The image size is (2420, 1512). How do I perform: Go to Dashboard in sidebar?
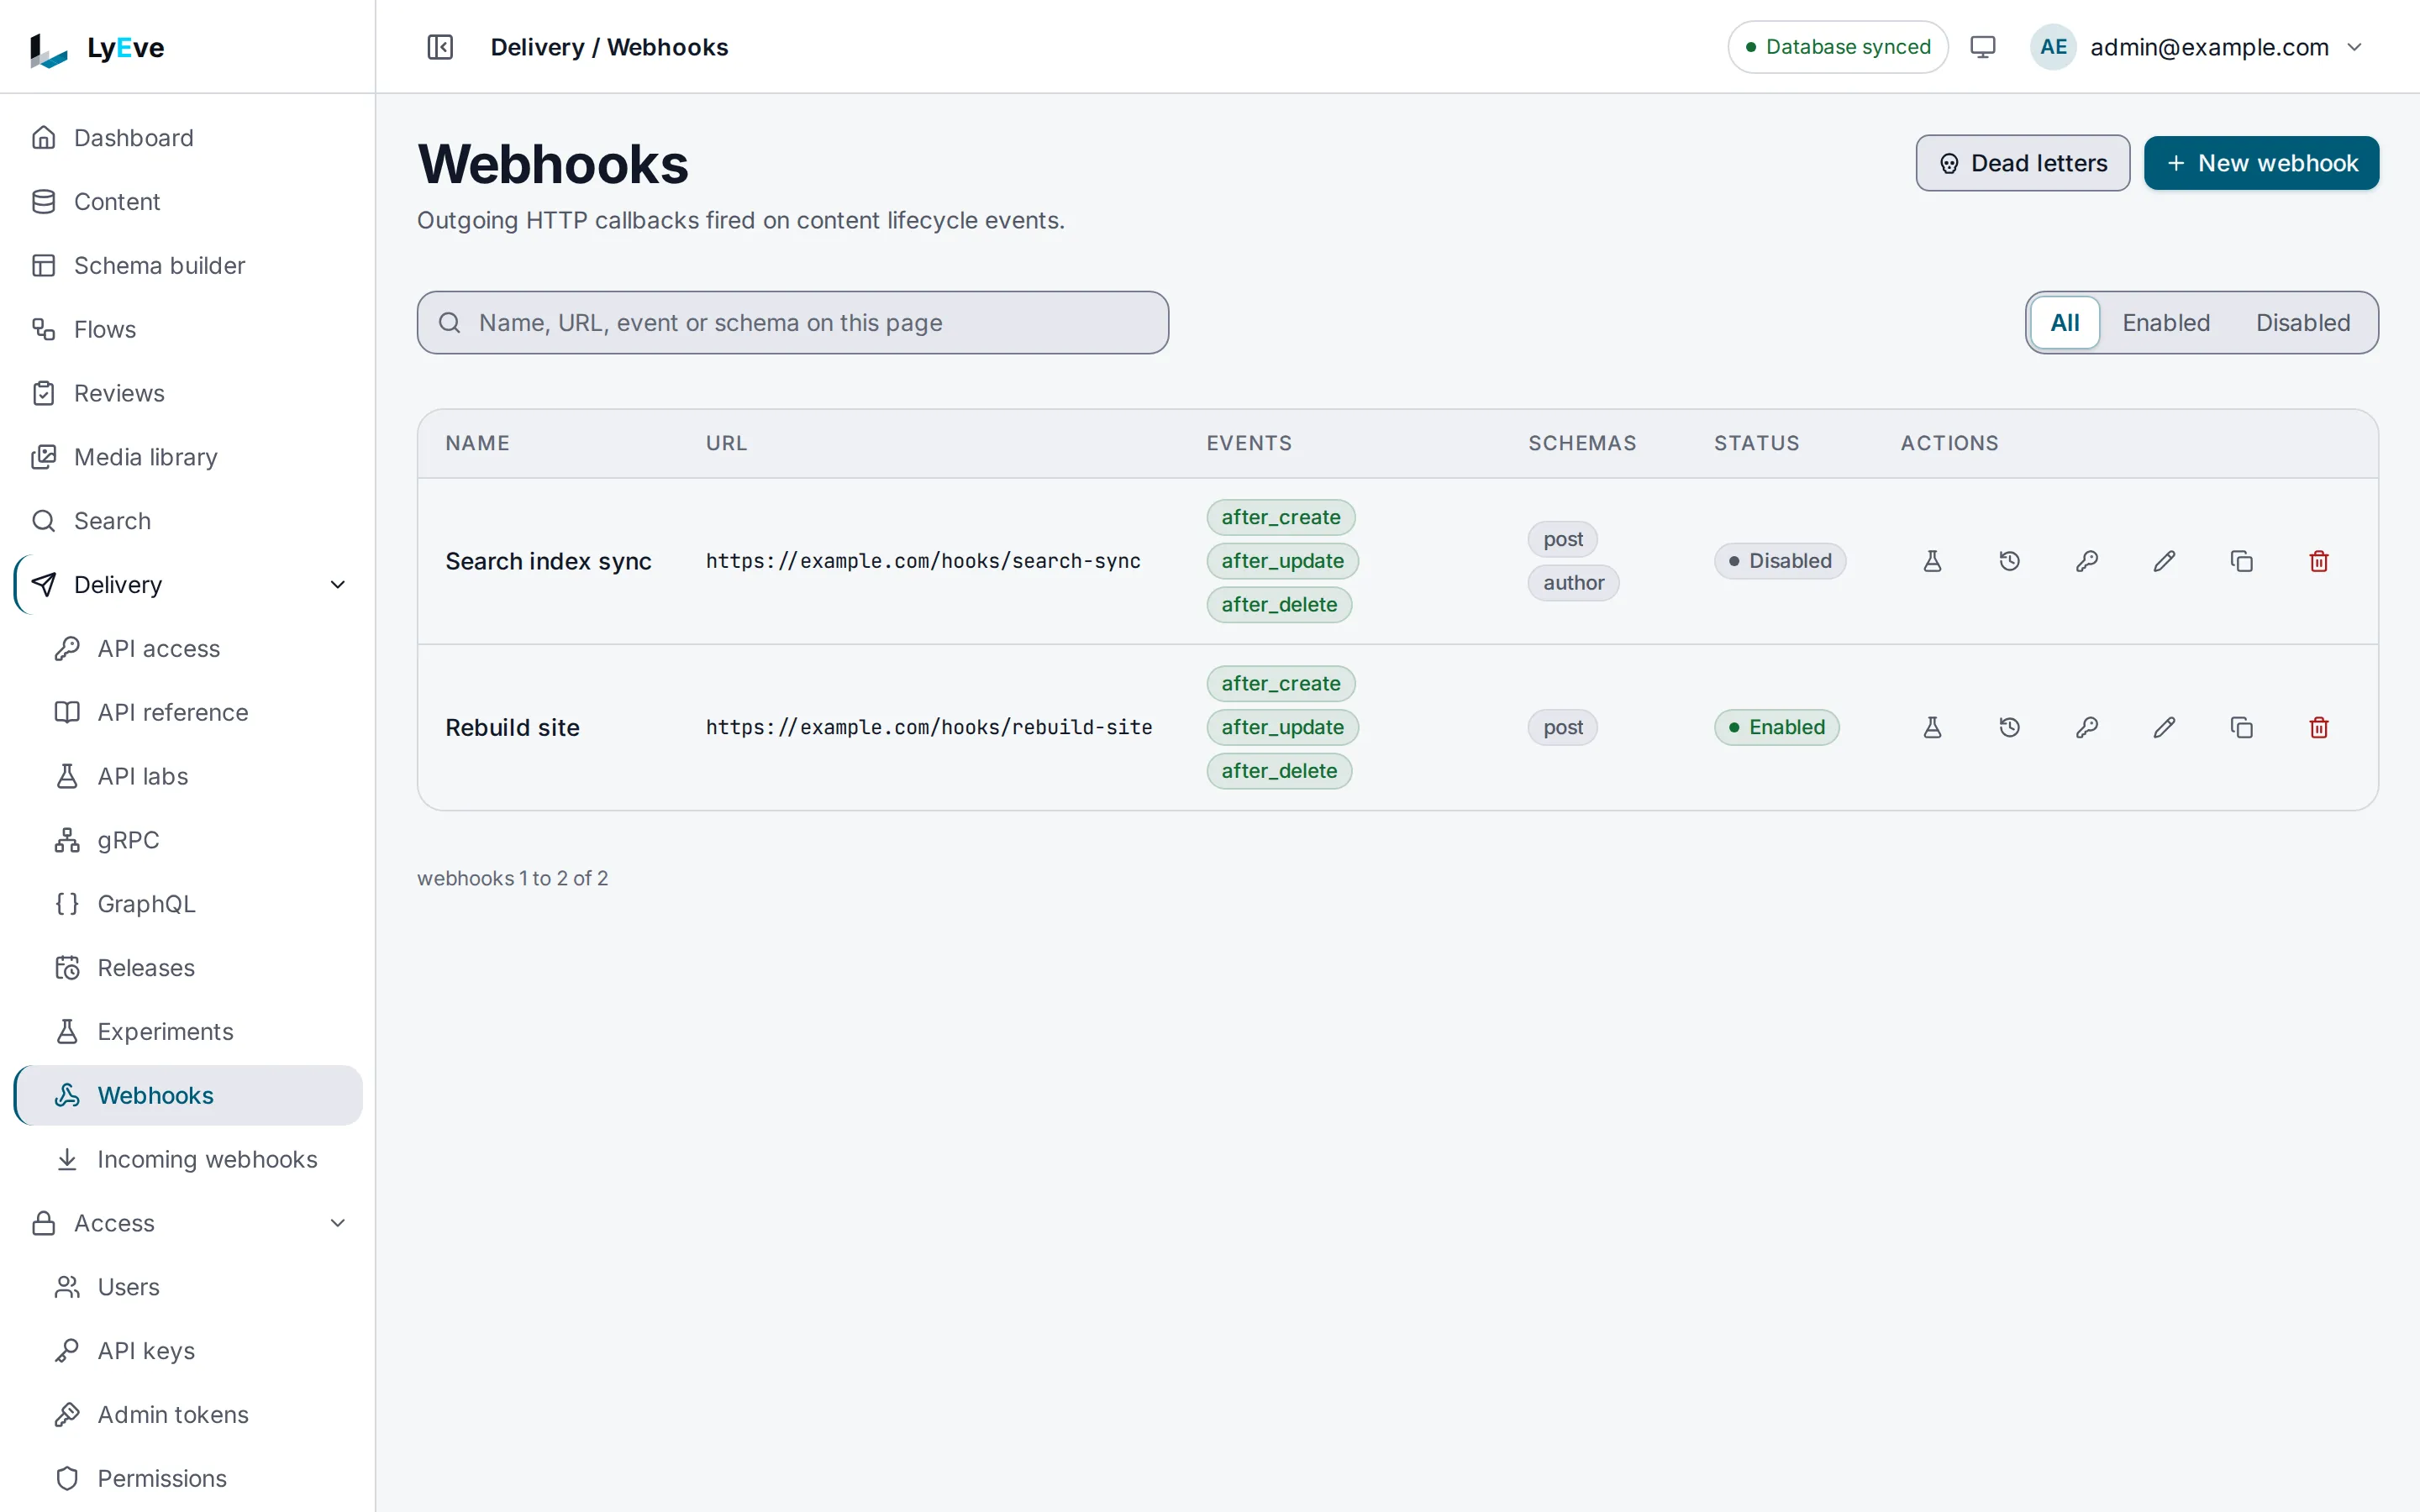tap(188, 138)
